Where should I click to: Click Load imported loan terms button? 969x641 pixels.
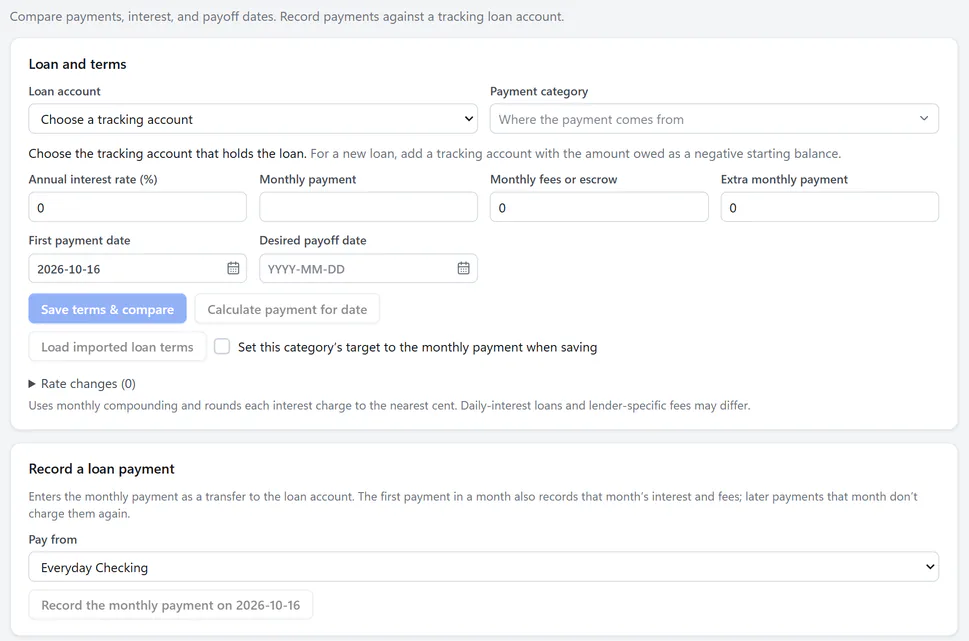tap(117, 347)
